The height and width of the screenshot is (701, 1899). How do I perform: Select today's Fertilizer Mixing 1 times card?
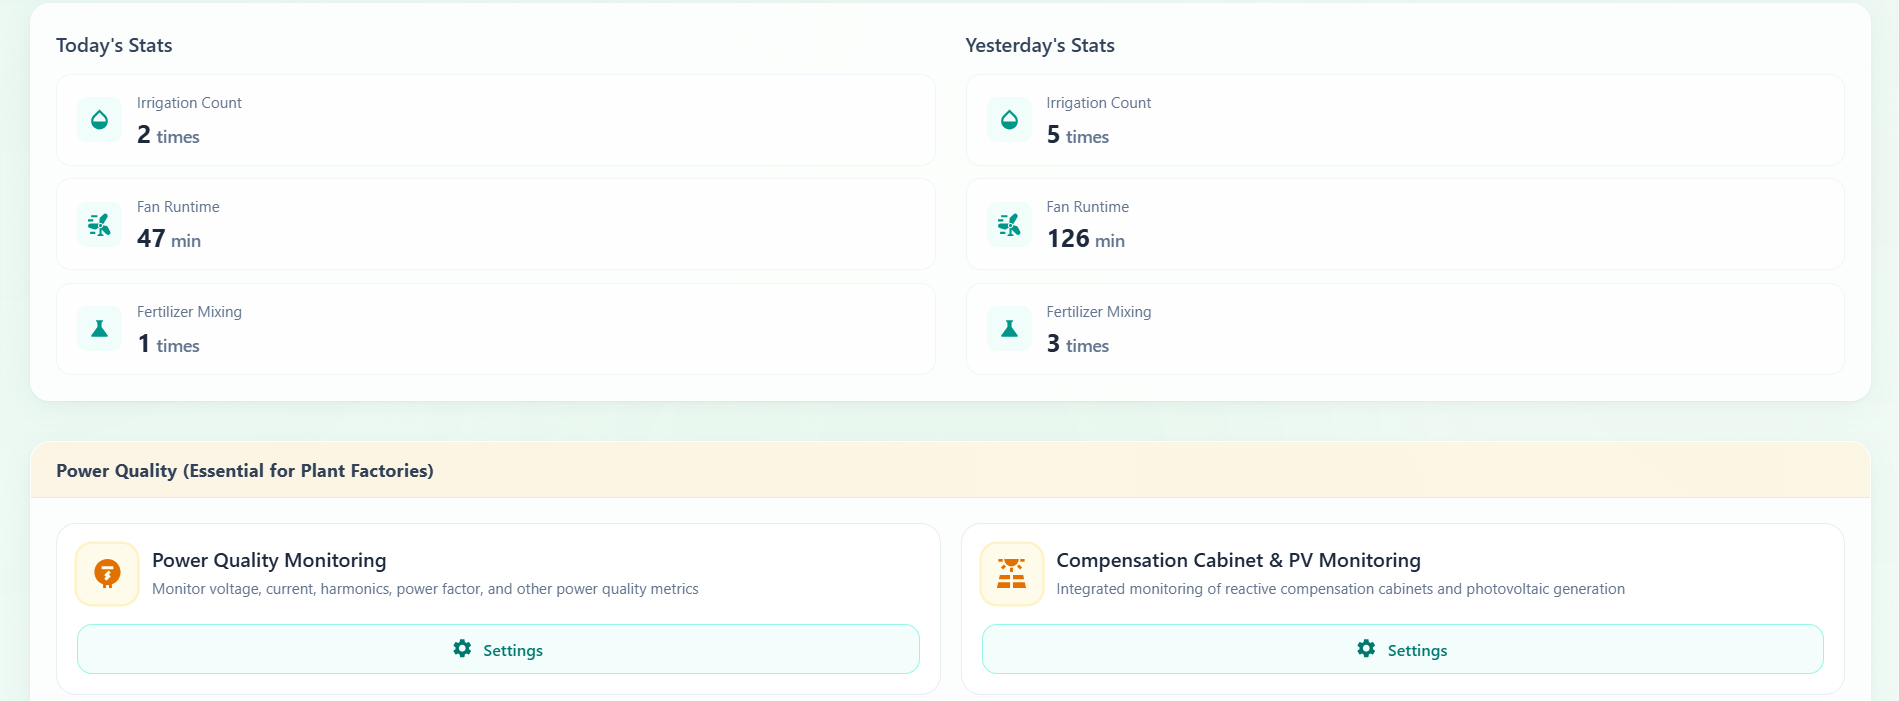(x=496, y=329)
